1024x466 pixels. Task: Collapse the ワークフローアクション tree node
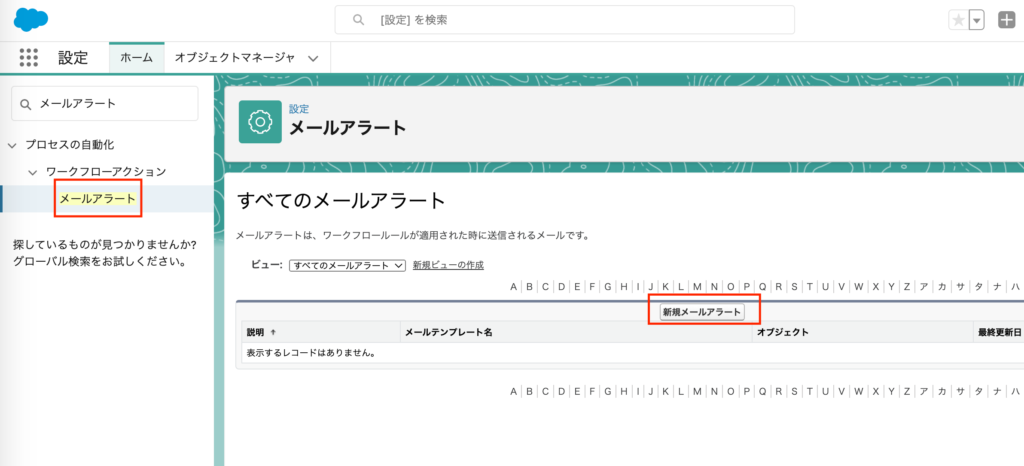click(33, 172)
